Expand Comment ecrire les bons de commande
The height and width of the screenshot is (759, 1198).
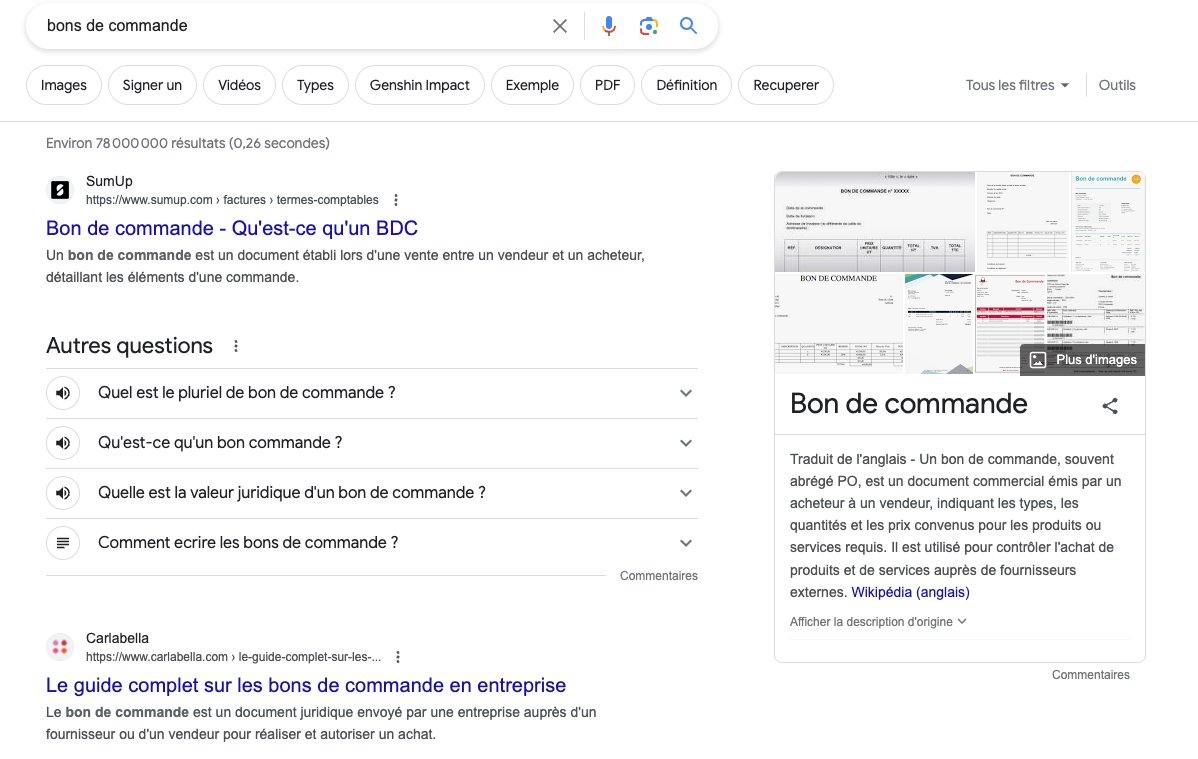click(372, 543)
